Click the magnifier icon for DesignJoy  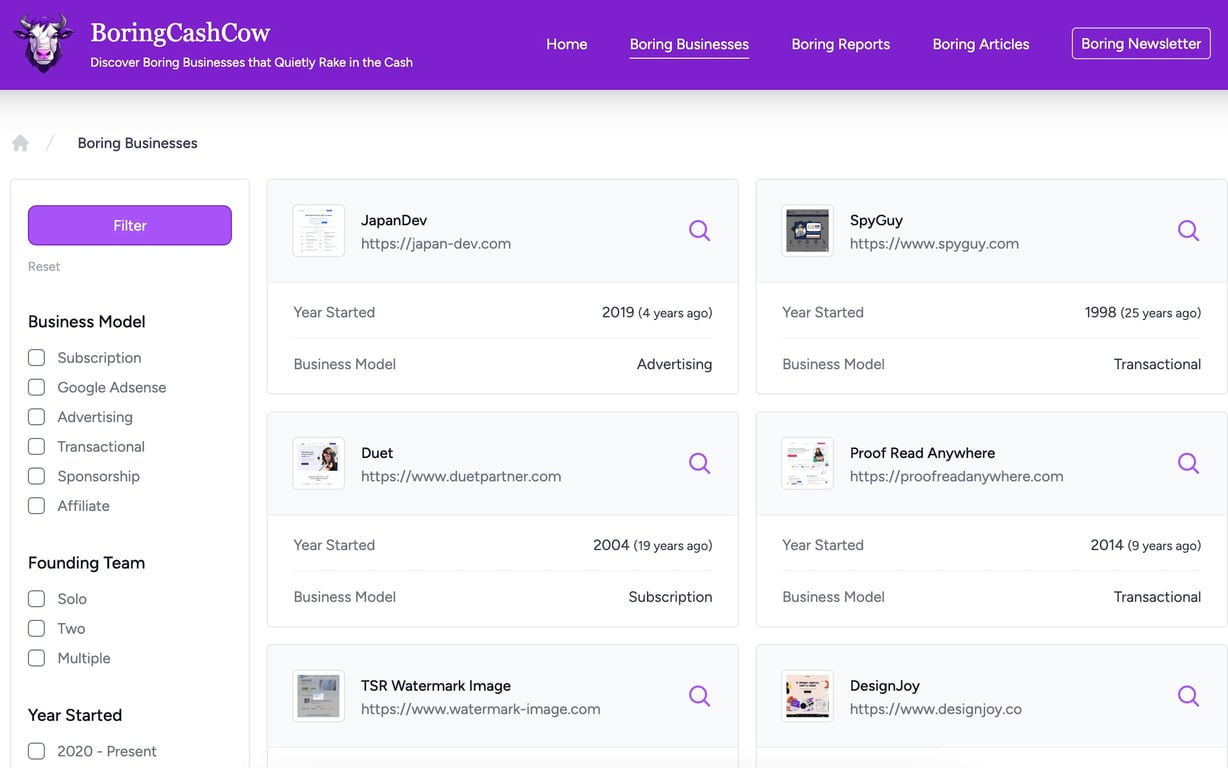coord(1188,696)
